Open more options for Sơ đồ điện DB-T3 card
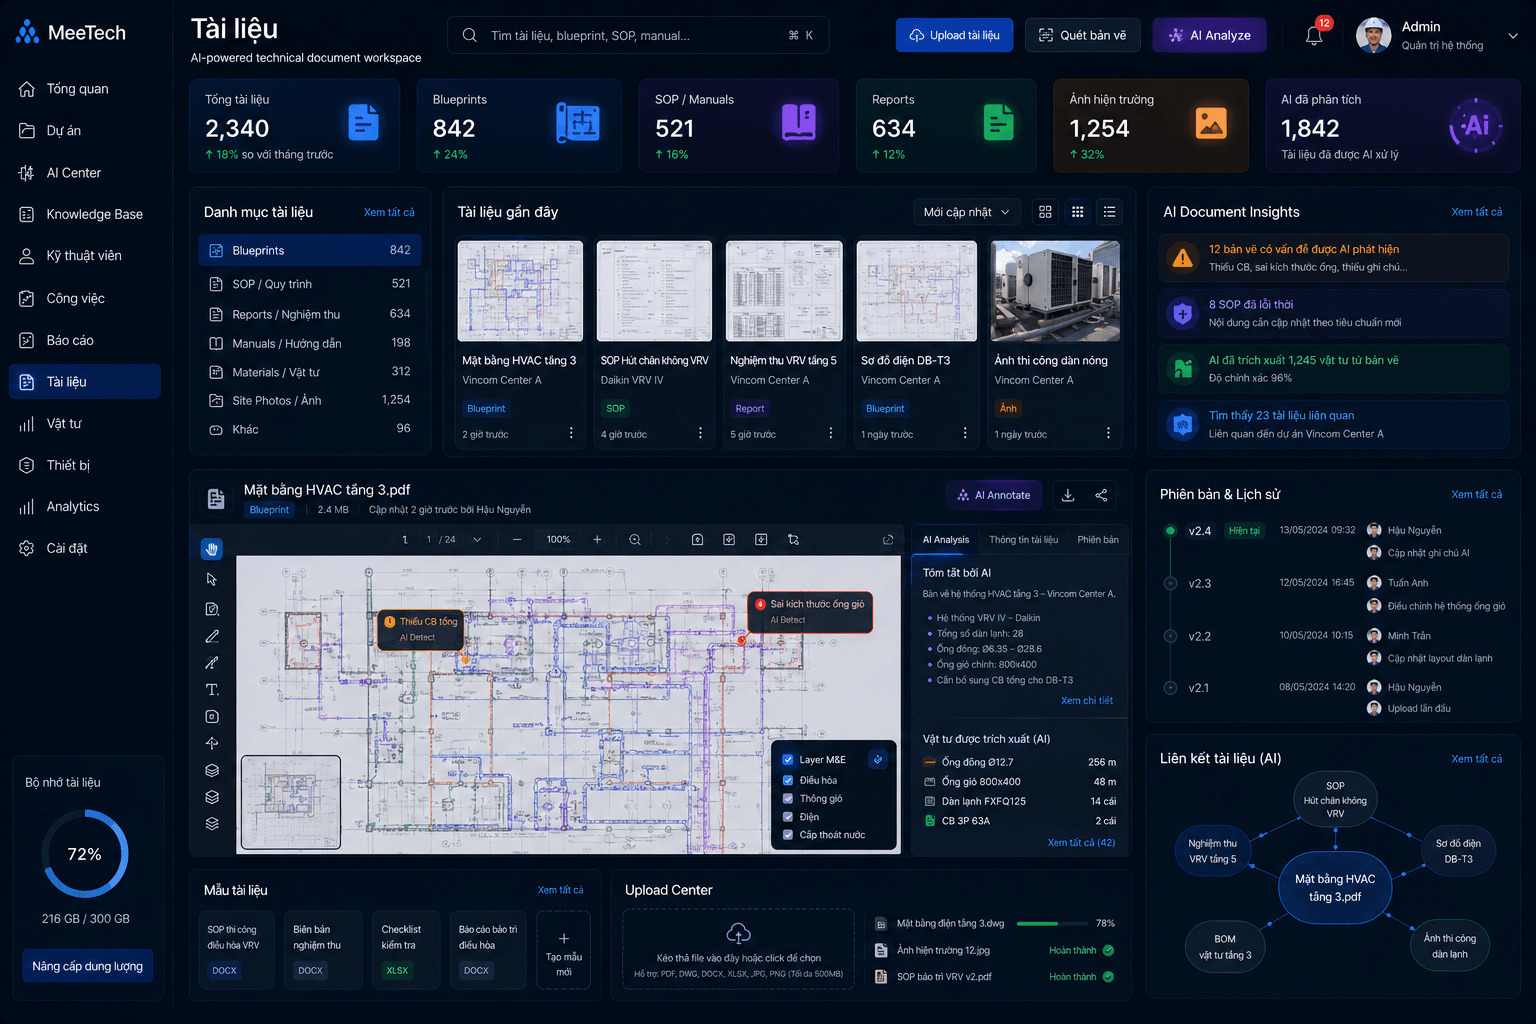 [x=965, y=433]
